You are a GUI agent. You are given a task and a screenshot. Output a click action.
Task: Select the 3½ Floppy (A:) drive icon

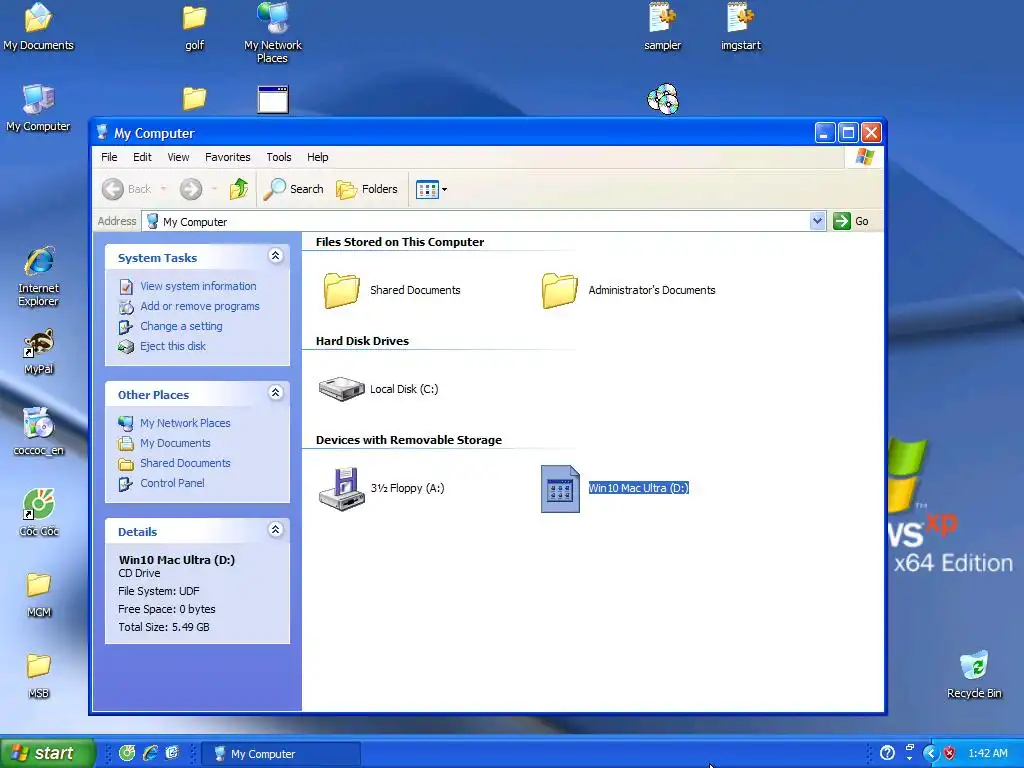pyautogui.click(x=342, y=488)
